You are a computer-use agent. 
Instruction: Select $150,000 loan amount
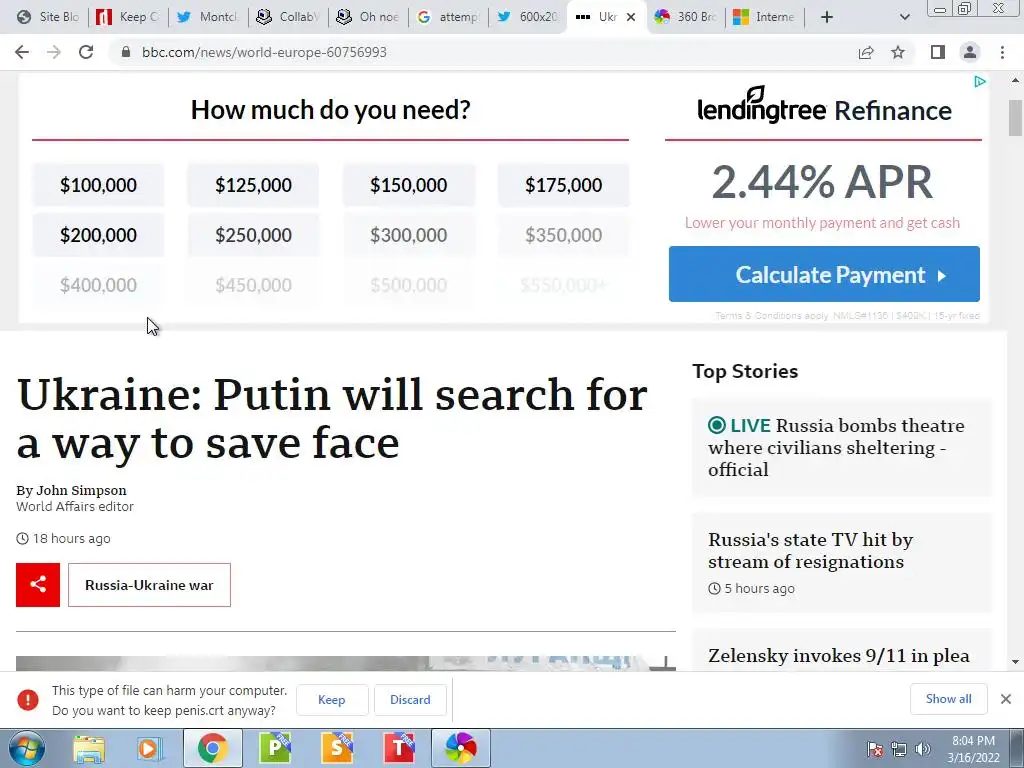pos(409,185)
